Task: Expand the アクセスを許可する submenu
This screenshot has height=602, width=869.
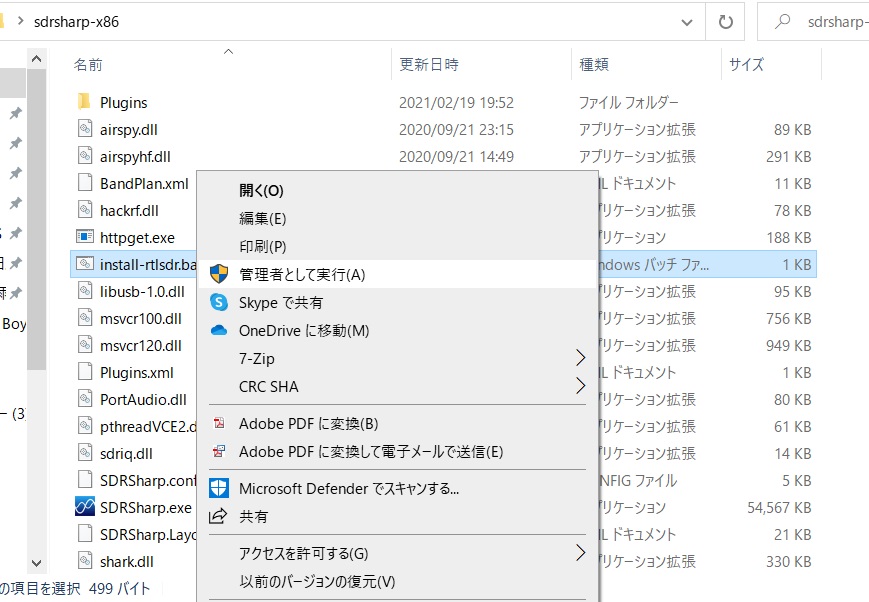Action: [580, 553]
